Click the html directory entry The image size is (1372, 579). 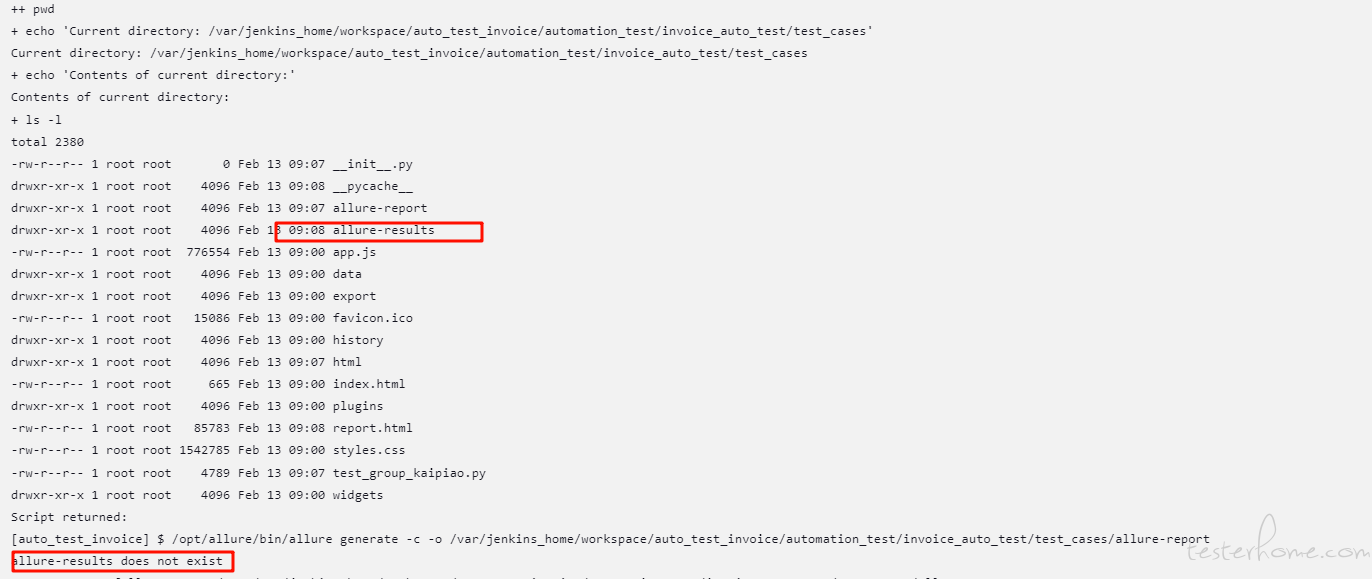[x=187, y=362]
